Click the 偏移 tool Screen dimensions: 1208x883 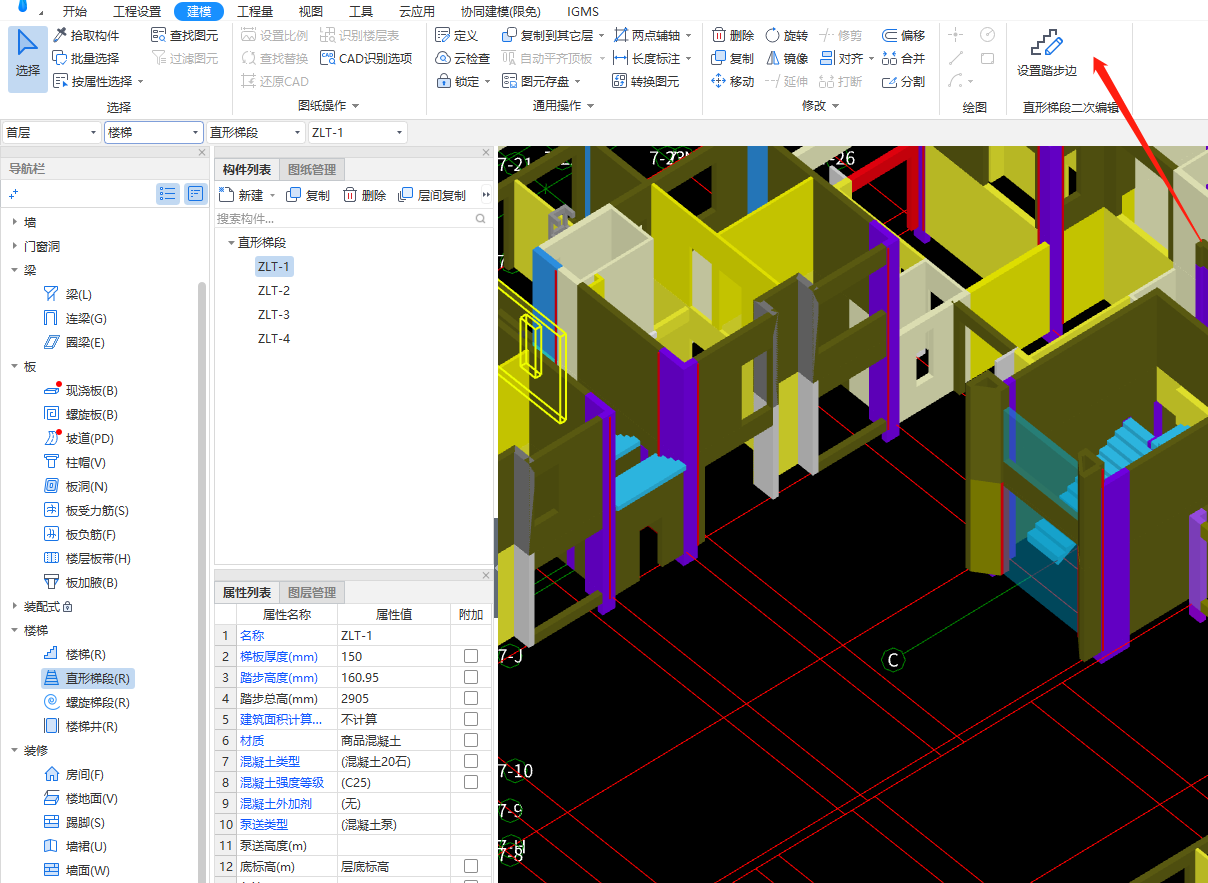pyautogui.click(x=904, y=35)
